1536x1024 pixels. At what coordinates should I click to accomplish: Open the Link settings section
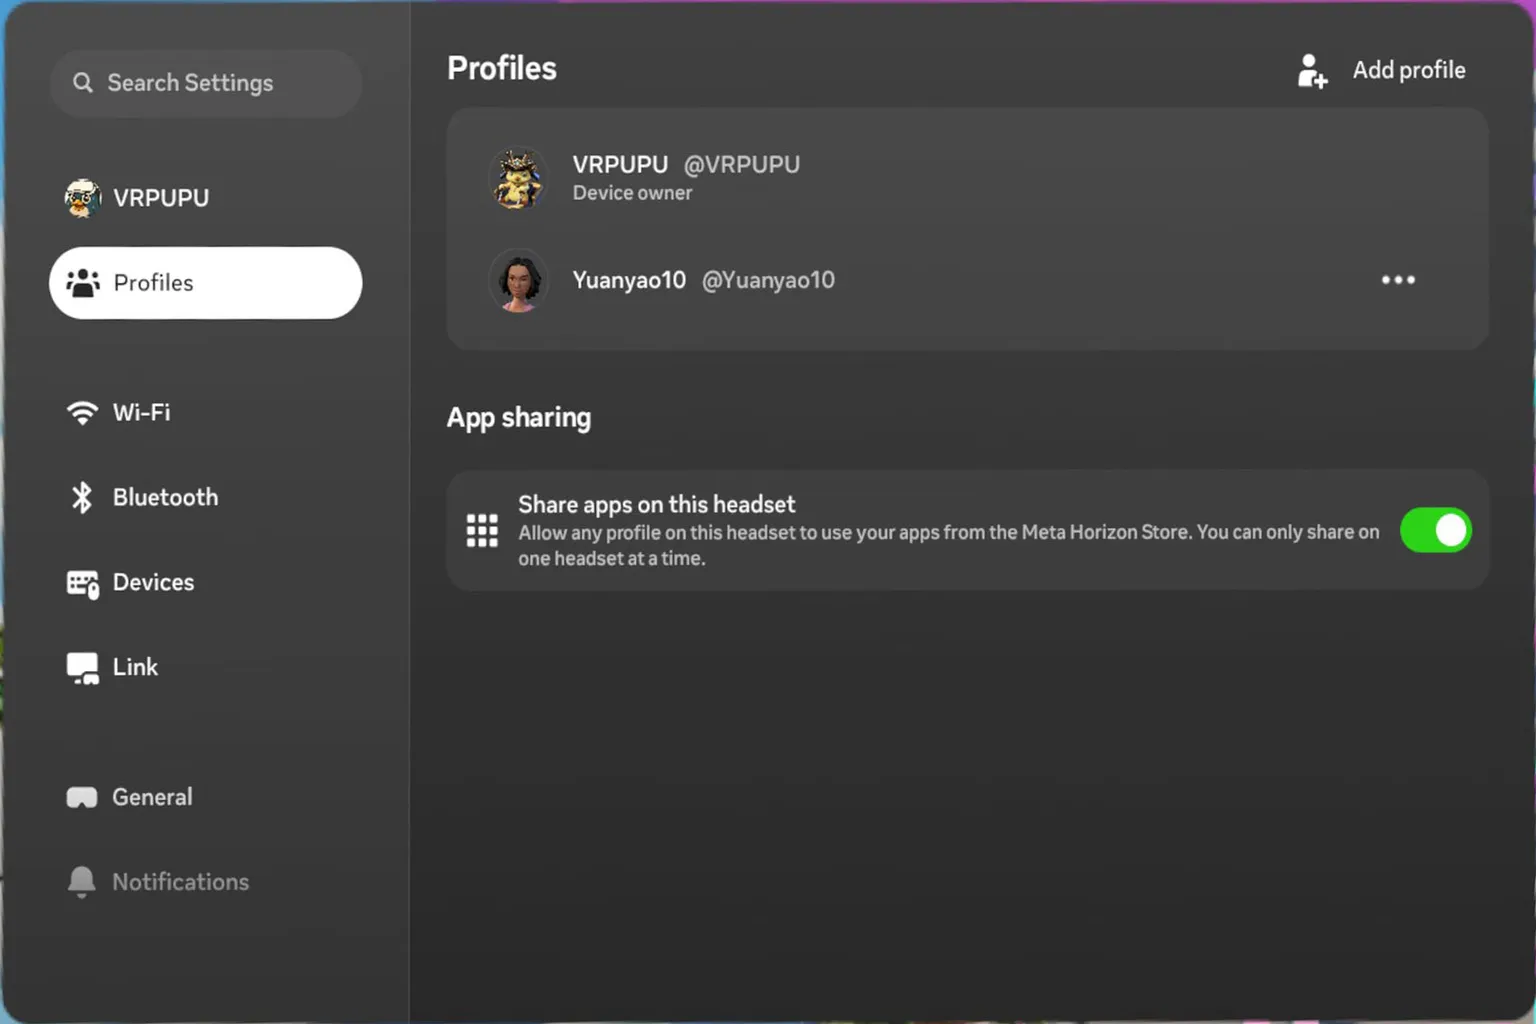(x=206, y=667)
